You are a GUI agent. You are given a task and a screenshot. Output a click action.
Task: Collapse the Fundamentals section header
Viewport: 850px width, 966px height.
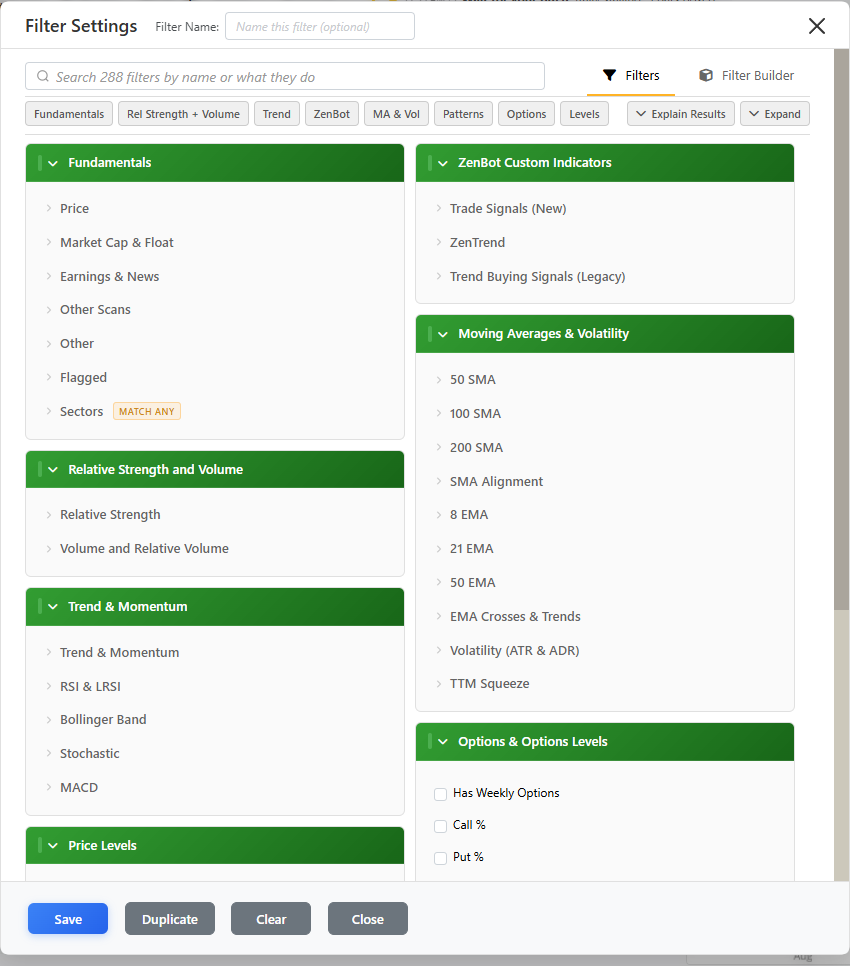pos(215,163)
